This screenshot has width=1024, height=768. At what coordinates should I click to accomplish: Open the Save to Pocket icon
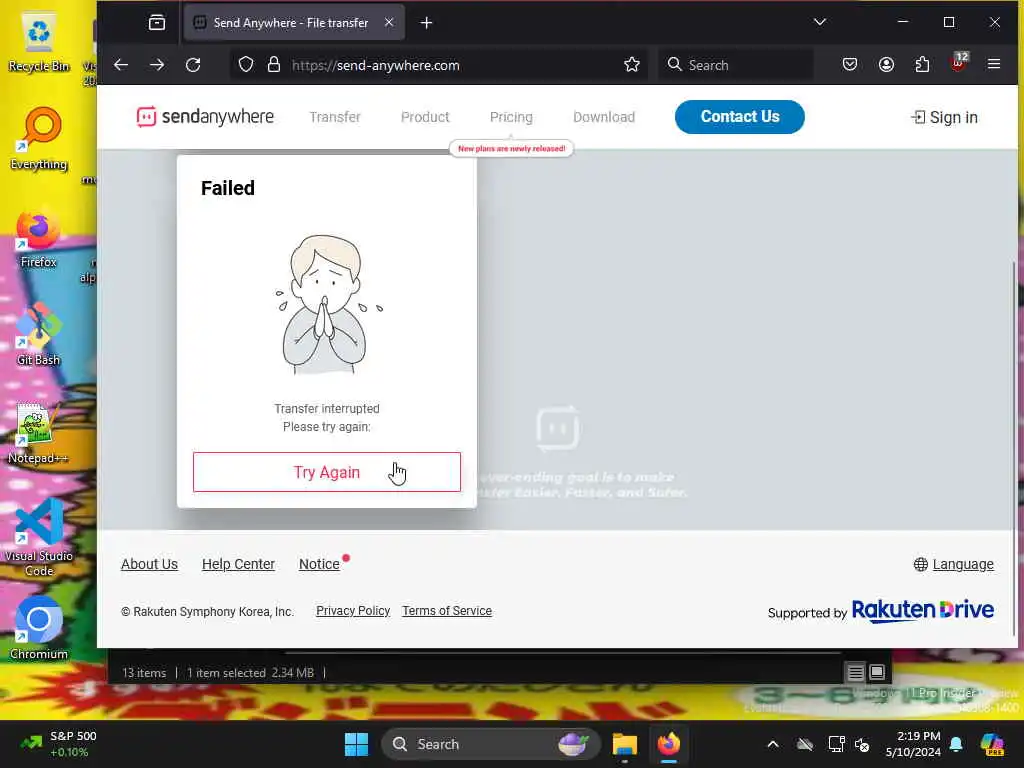click(850, 65)
